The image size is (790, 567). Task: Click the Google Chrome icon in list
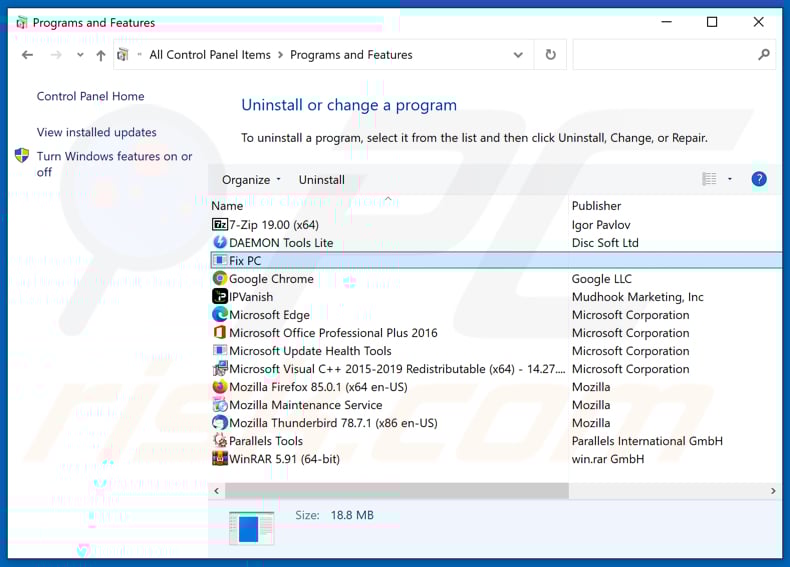220,279
